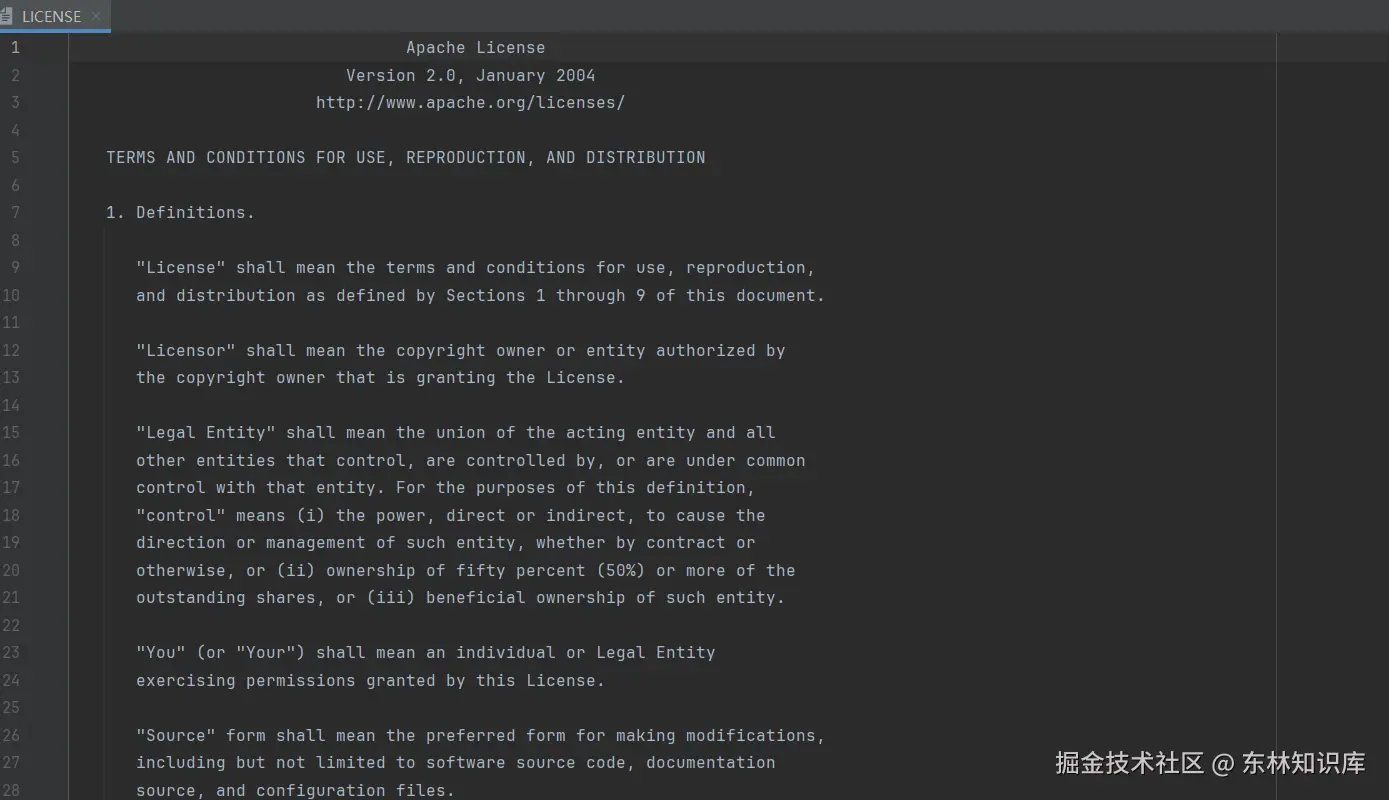The height and width of the screenshot is (800, 1389).
Task: Click the line "control with that entity. For the purposes"
Action: point(446,487)
